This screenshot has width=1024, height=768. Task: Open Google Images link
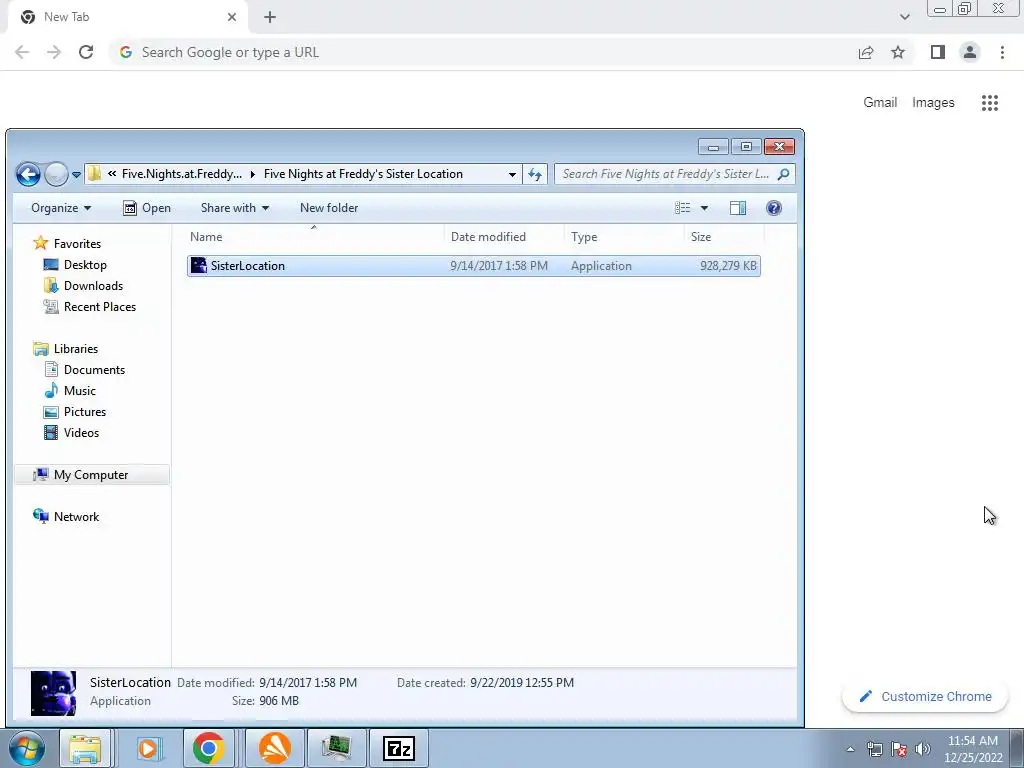pyautogui.click(x=933, y=103)
